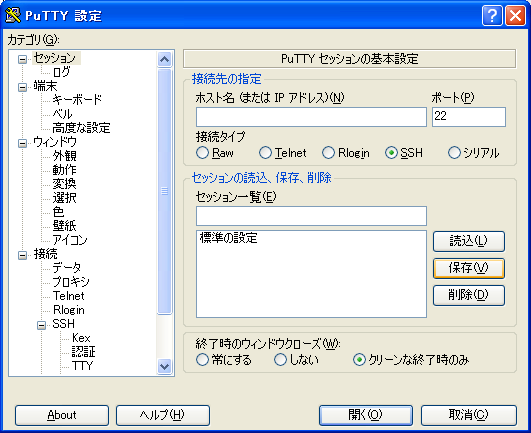Click the category list scrollbar thumb
This screenshot has height=433, width=531.
(x=165, y=191)
